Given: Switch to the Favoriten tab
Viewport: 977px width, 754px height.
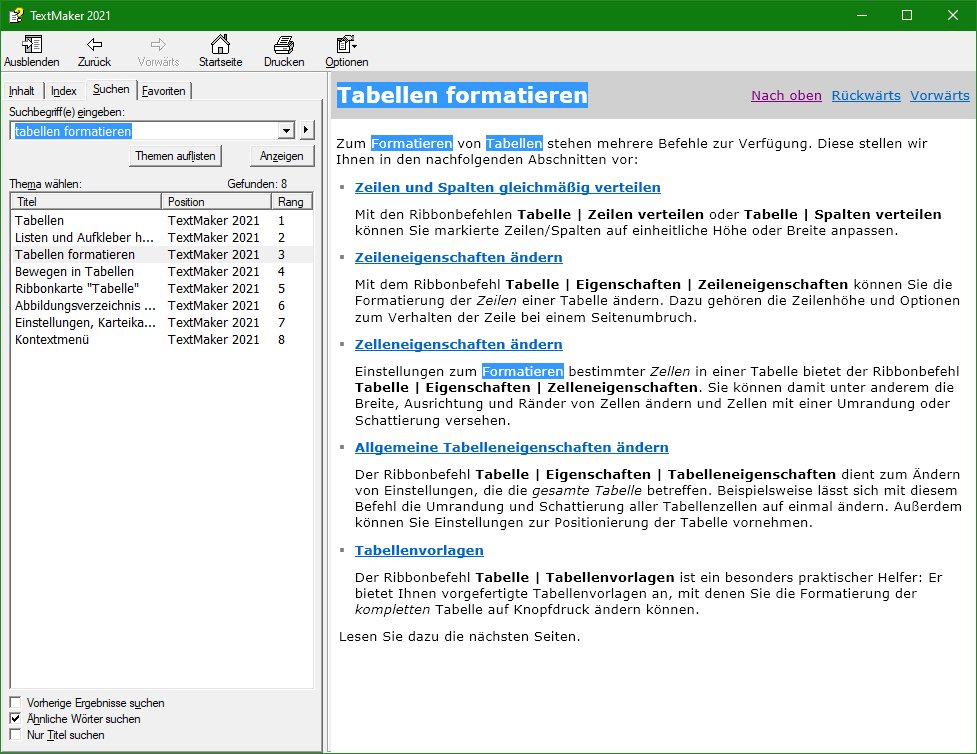Looking at the screenshot, I should coord(163,91).
